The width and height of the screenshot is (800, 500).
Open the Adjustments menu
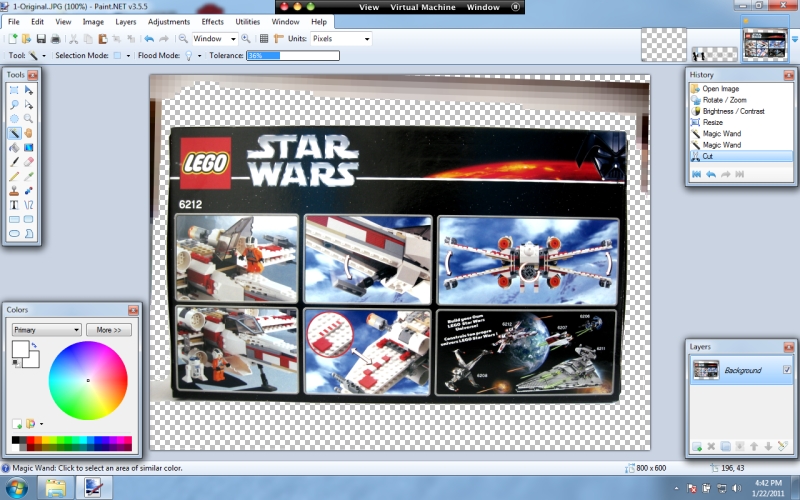pyautogui.click(x=169, y=22)
